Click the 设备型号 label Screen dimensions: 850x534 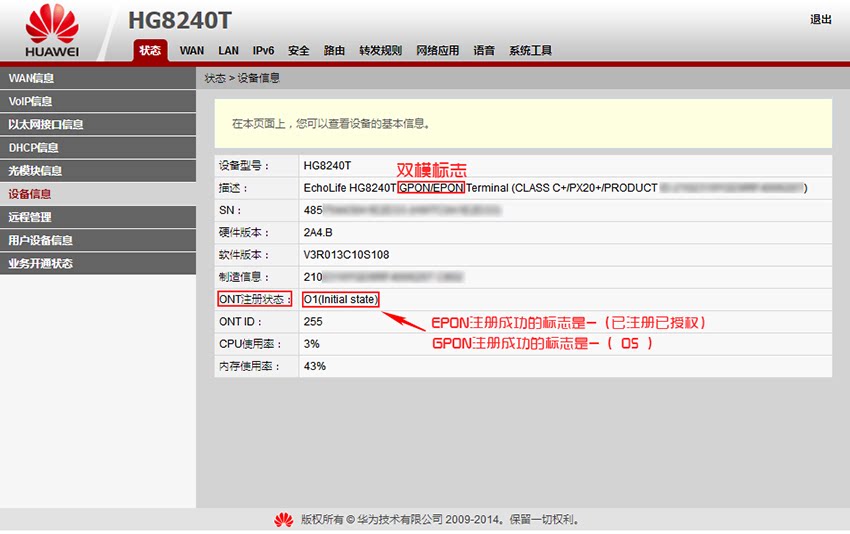click(x=244, y=166)
